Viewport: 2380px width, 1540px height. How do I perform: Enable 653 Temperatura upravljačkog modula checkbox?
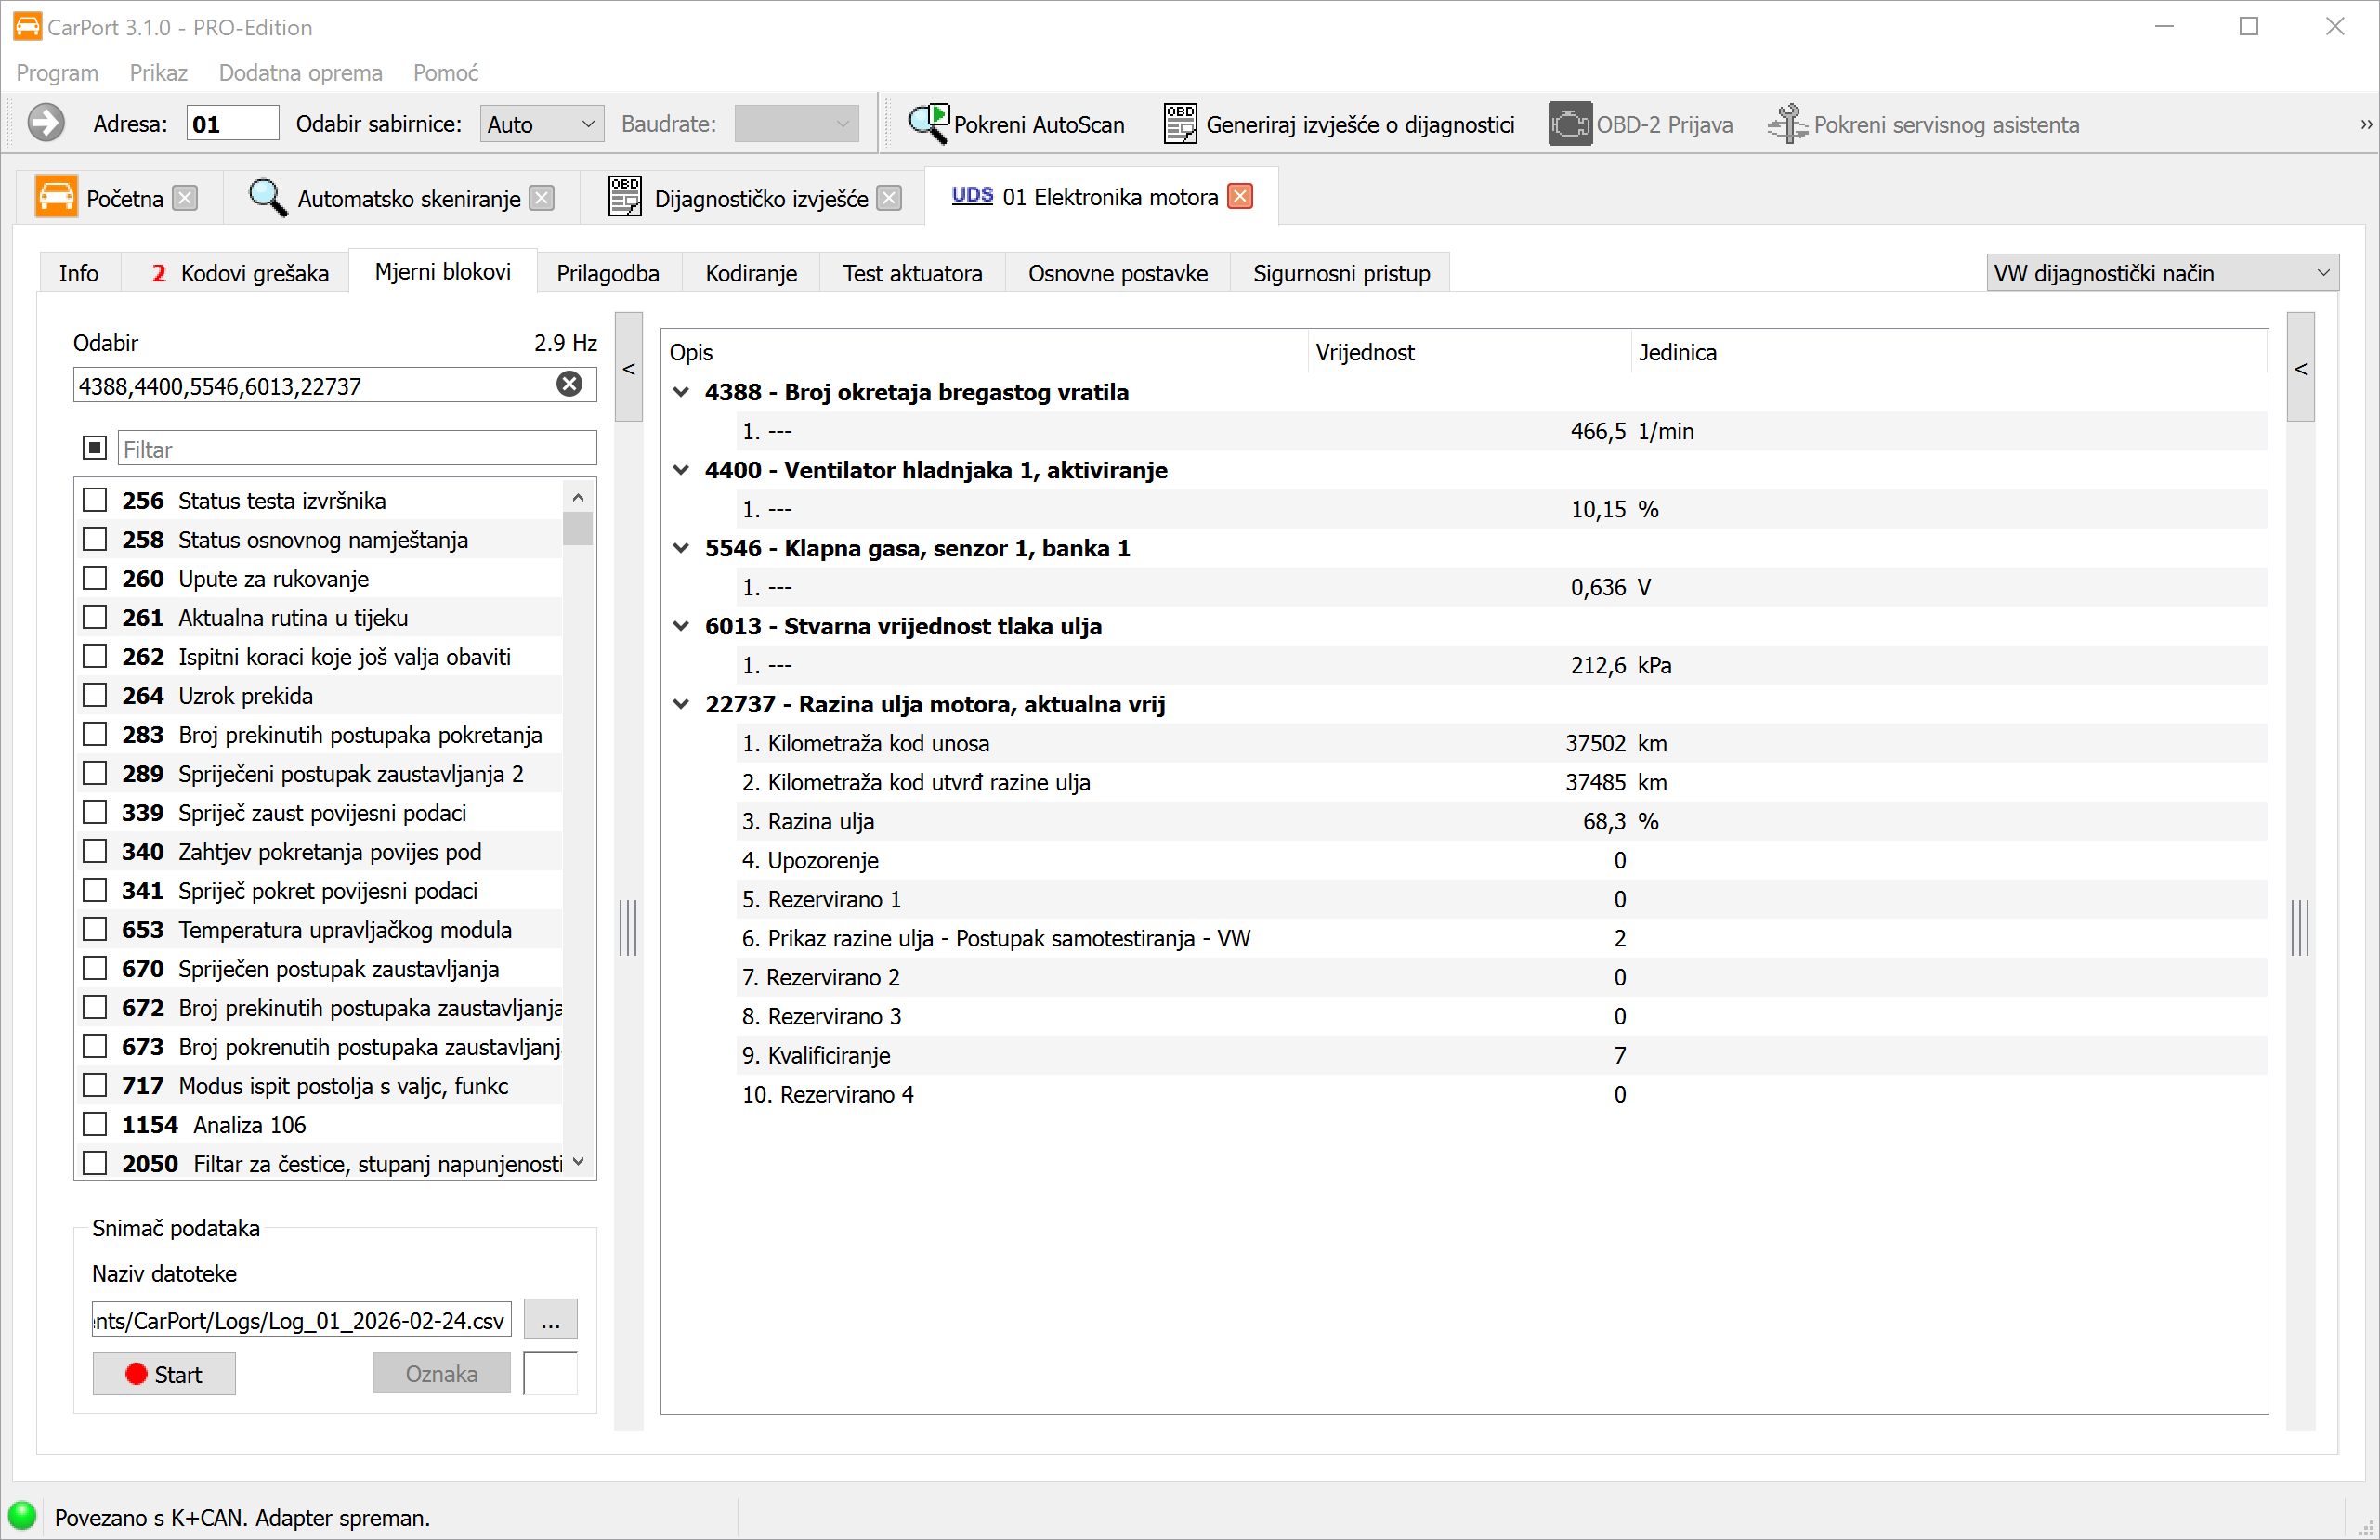(x=95, y=929)
